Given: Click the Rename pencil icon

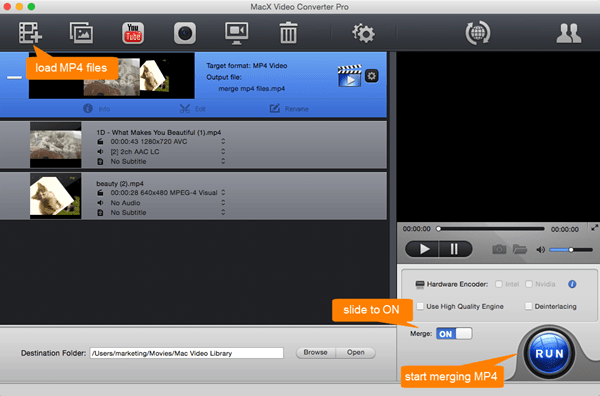Looking at the screenshot, I should (x=275, y=109).
